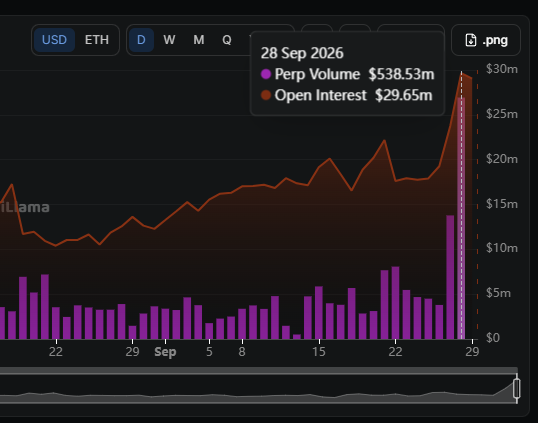Download chart as .png
538x423 pixels.
tap(486, 40)
